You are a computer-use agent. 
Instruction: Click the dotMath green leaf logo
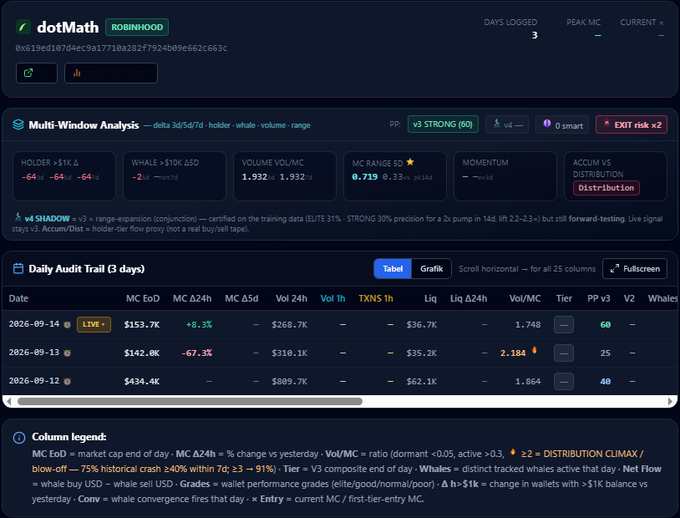[23, 27]
